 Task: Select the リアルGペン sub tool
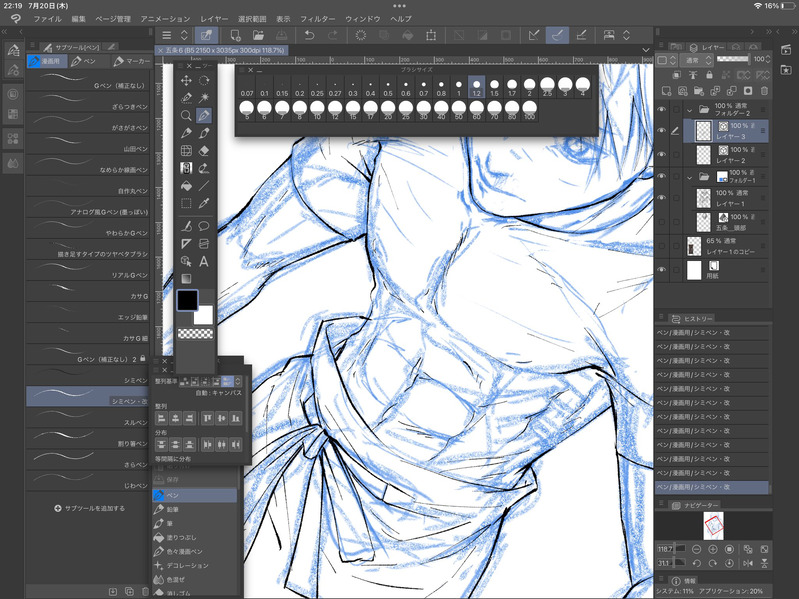[x=88, y=270]
